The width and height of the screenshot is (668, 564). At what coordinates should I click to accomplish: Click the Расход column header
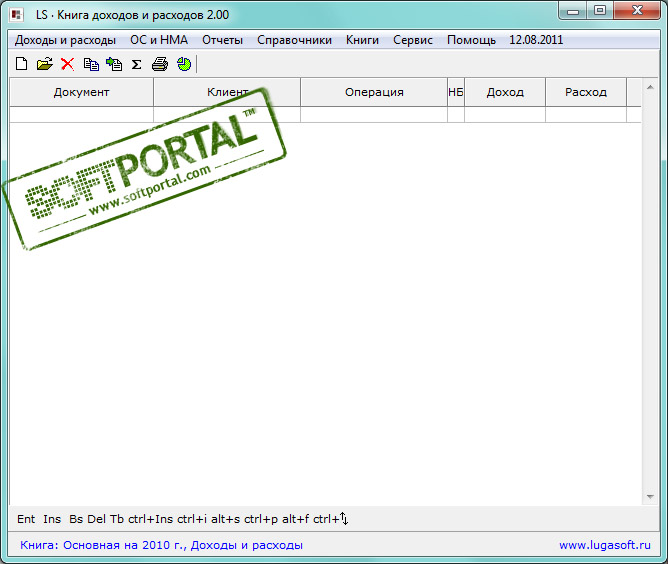[586, 92]
